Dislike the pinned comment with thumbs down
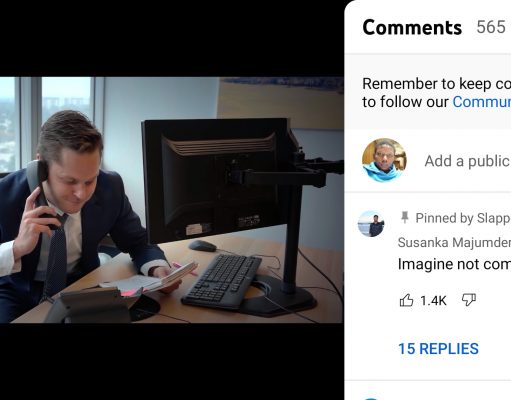Viewport: 511px width, 400px height. tap(468, 300)
